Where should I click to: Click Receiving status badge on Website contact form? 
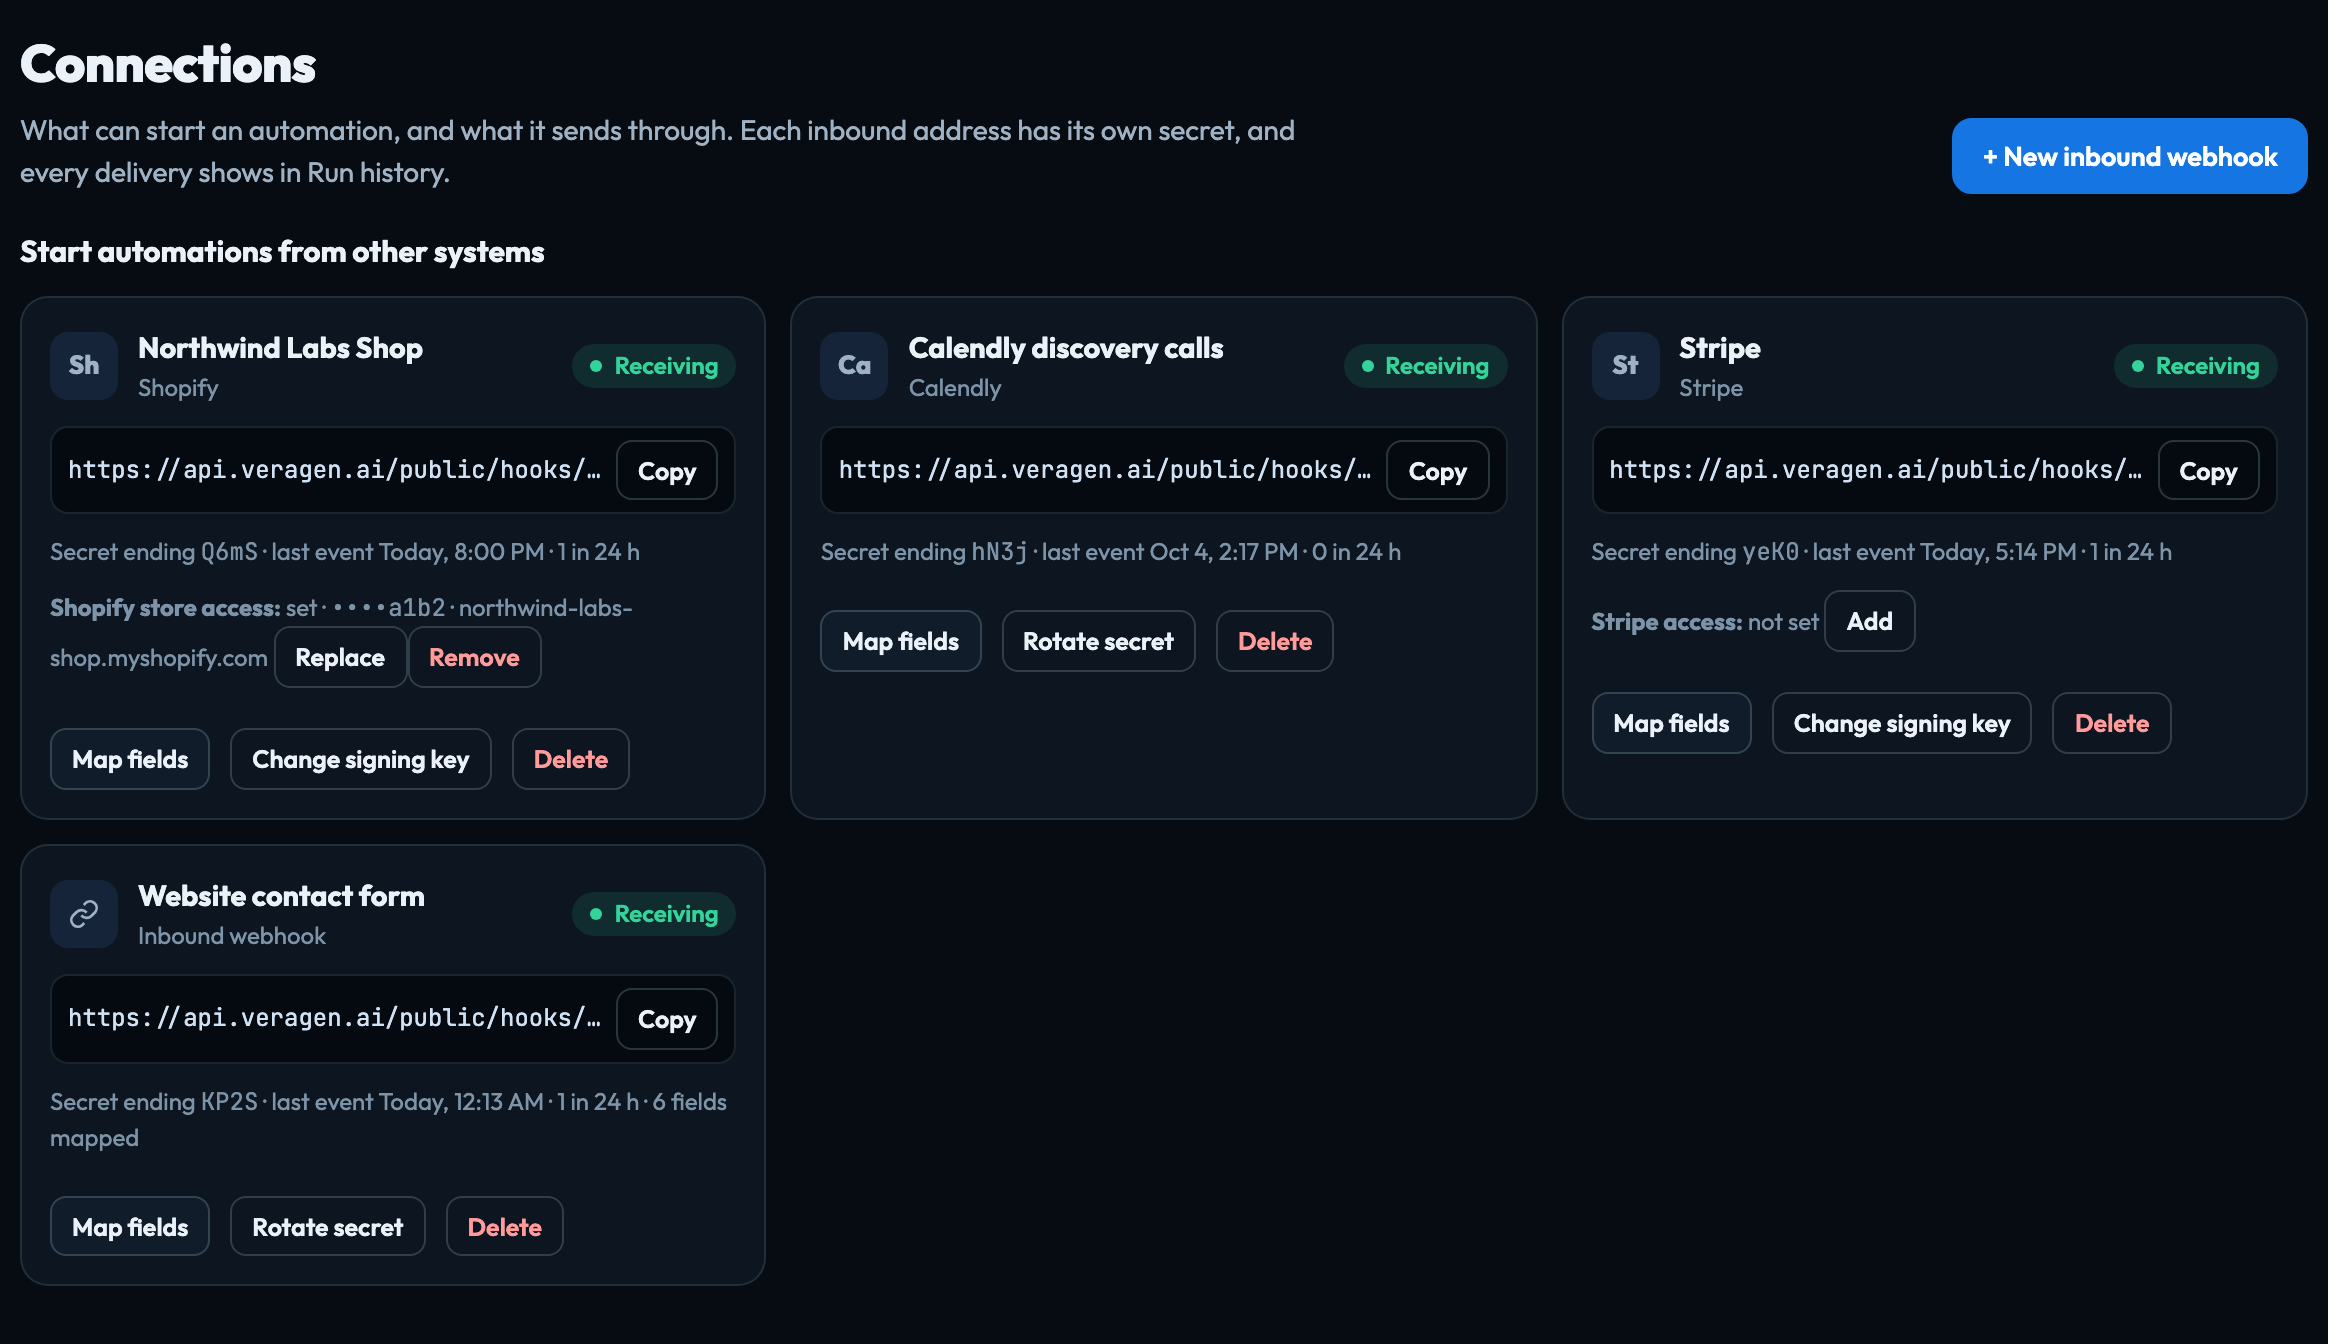point(654,914)
